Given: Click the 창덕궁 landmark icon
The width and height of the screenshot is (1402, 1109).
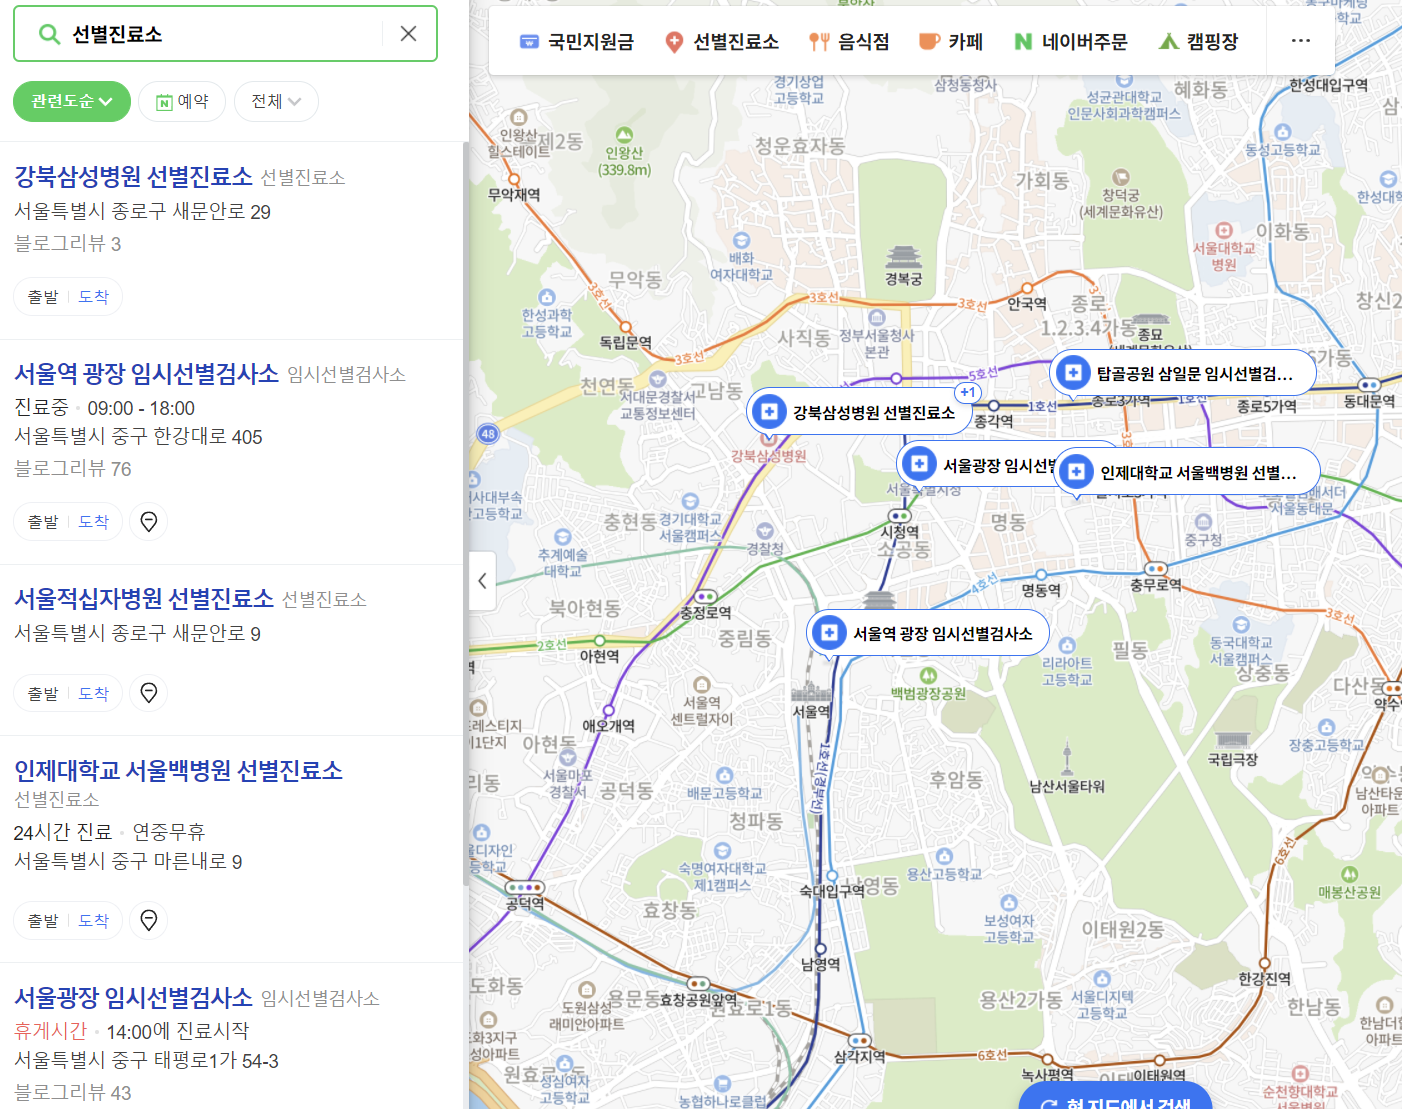Looking at the screenshot, I should 1120,178.
